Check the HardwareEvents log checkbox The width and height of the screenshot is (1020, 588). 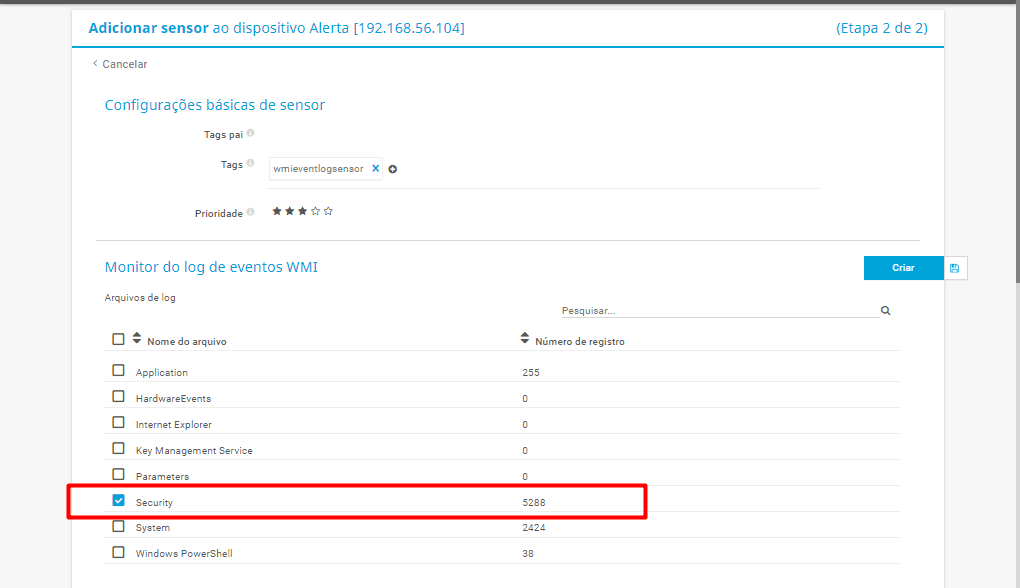click(x=118, y=397)
